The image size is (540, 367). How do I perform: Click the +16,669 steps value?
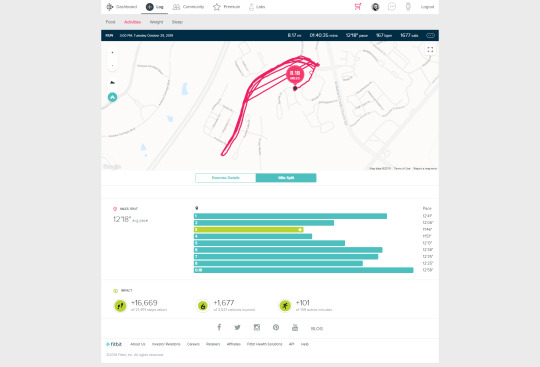[x=144, y=303]
